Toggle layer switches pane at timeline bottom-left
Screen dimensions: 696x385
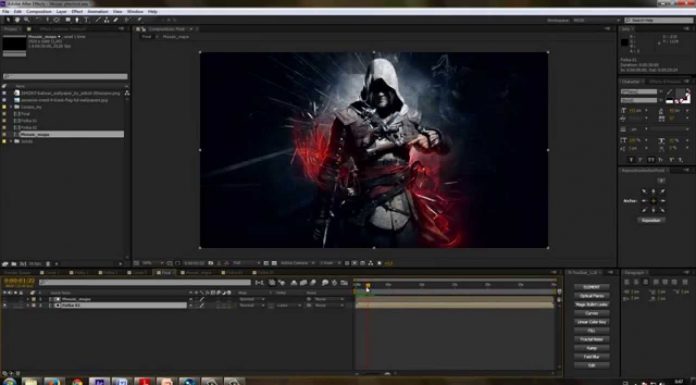click(5, 373)
